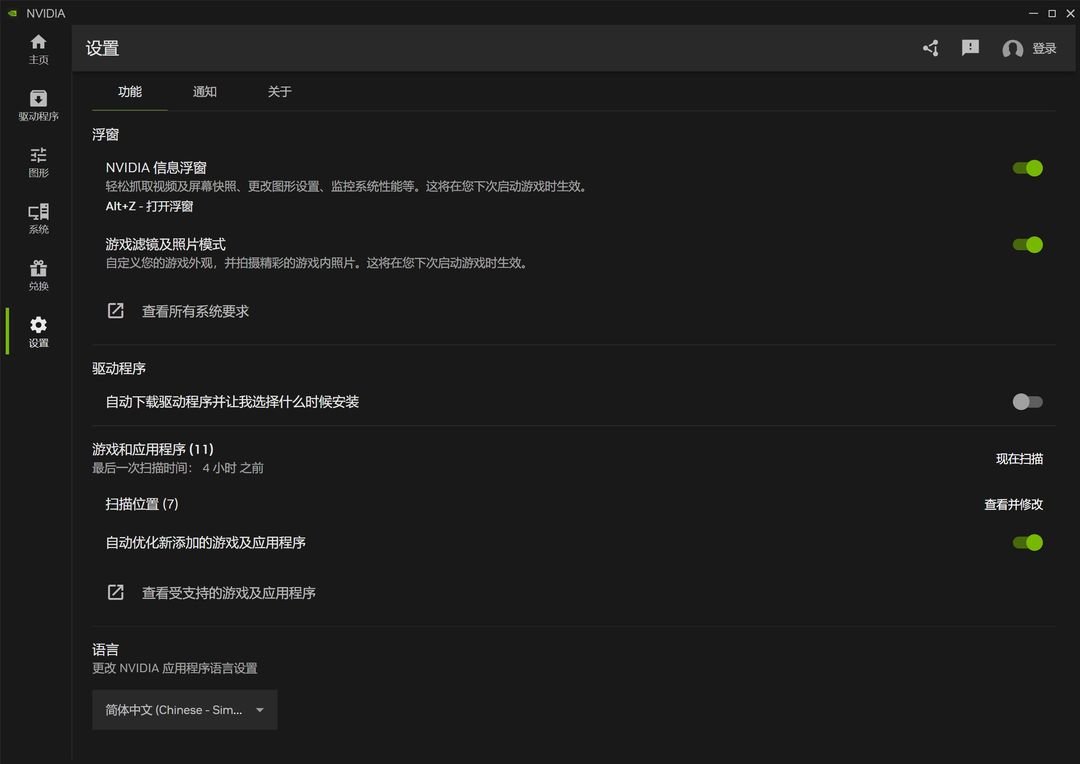The height and width of the screenshot is (764, 1080).
Task: Open the 主页 home sidebar icon
Action: (39, 43)
